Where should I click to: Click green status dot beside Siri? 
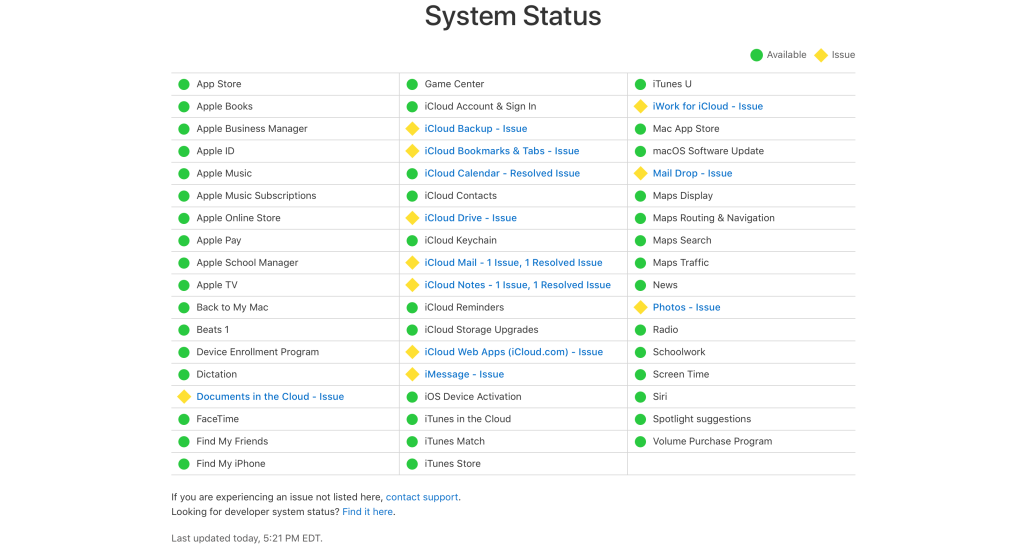pos(641,397)
